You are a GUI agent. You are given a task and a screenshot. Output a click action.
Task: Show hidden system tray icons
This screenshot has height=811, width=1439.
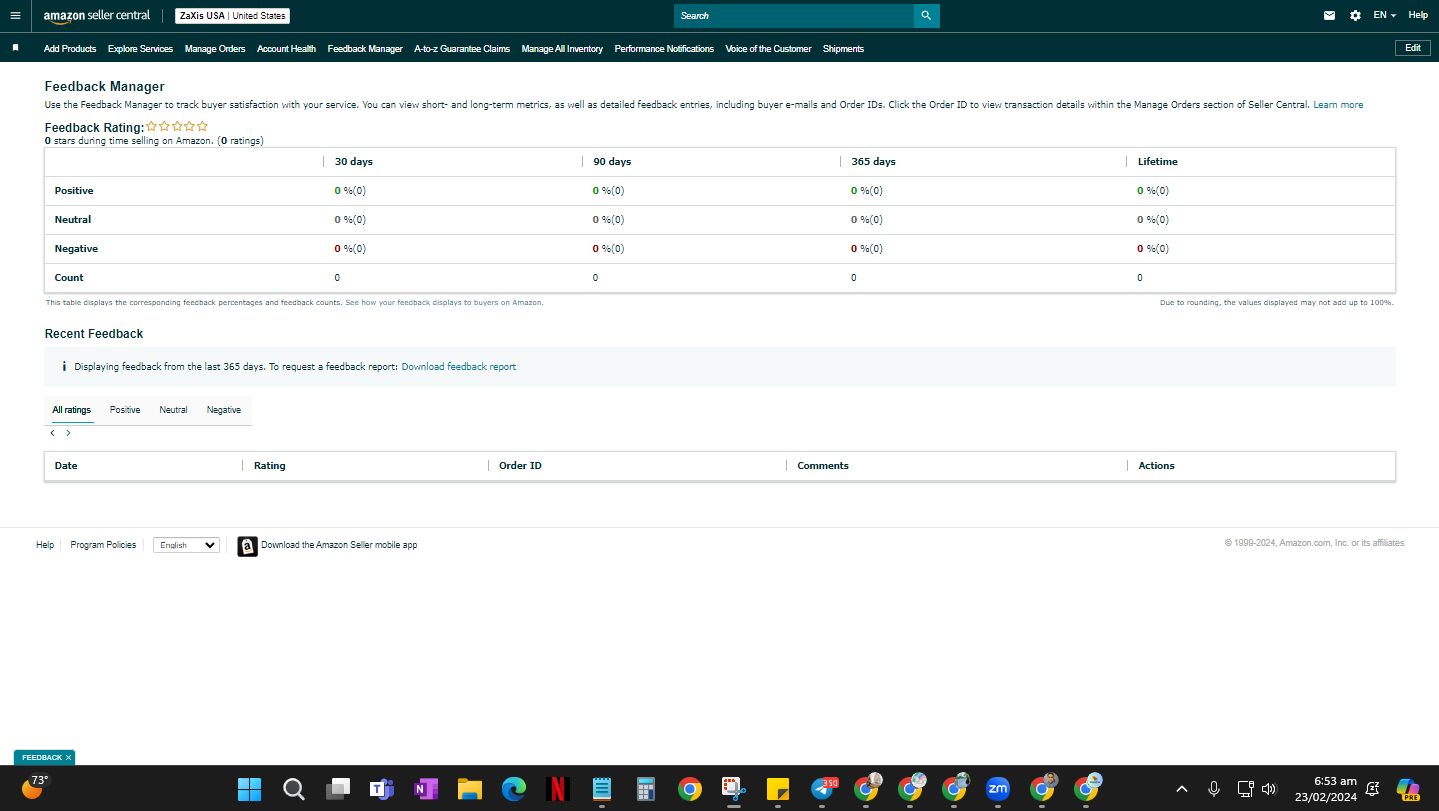click(1181, 789)
